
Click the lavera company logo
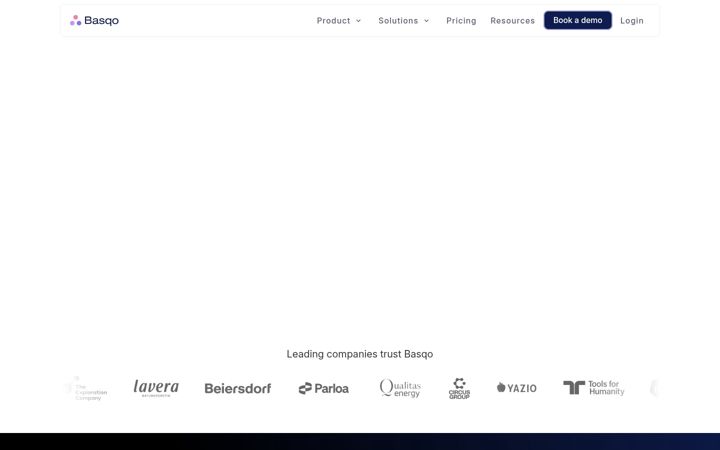(156, 388)
